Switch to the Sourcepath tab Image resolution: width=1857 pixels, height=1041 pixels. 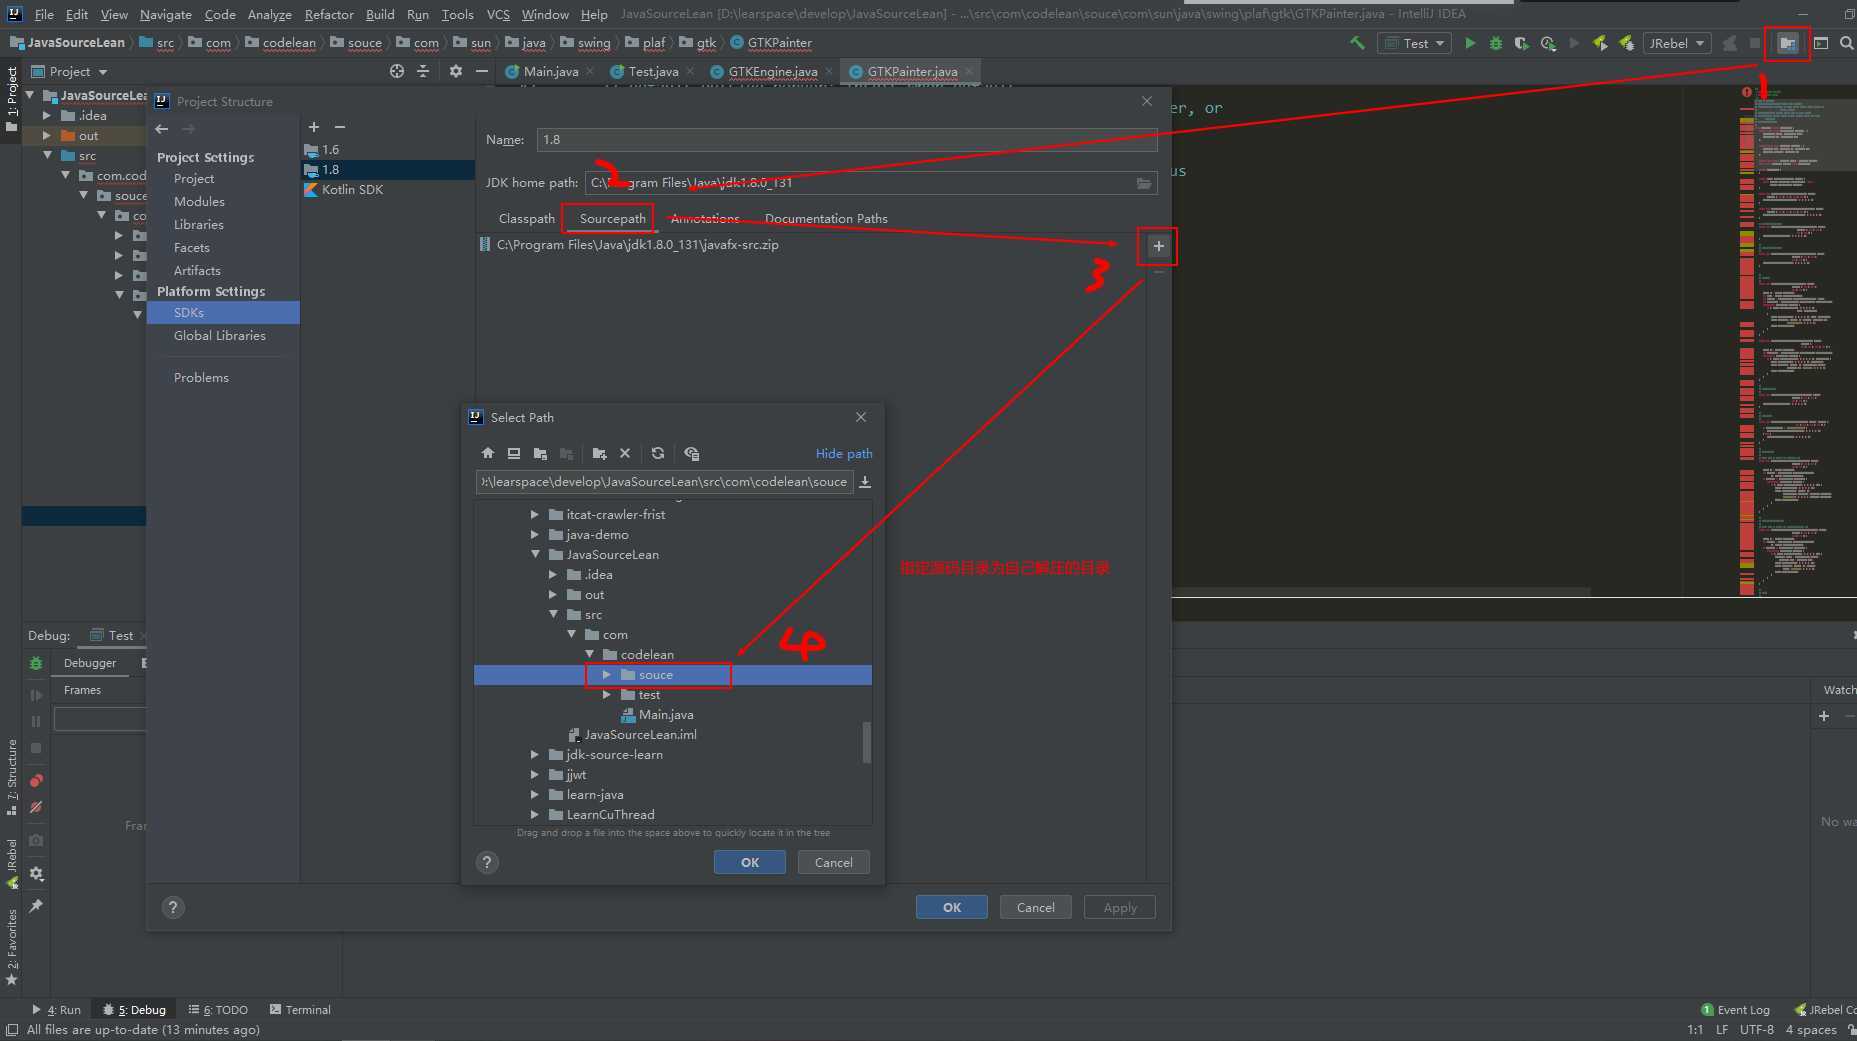612,218
